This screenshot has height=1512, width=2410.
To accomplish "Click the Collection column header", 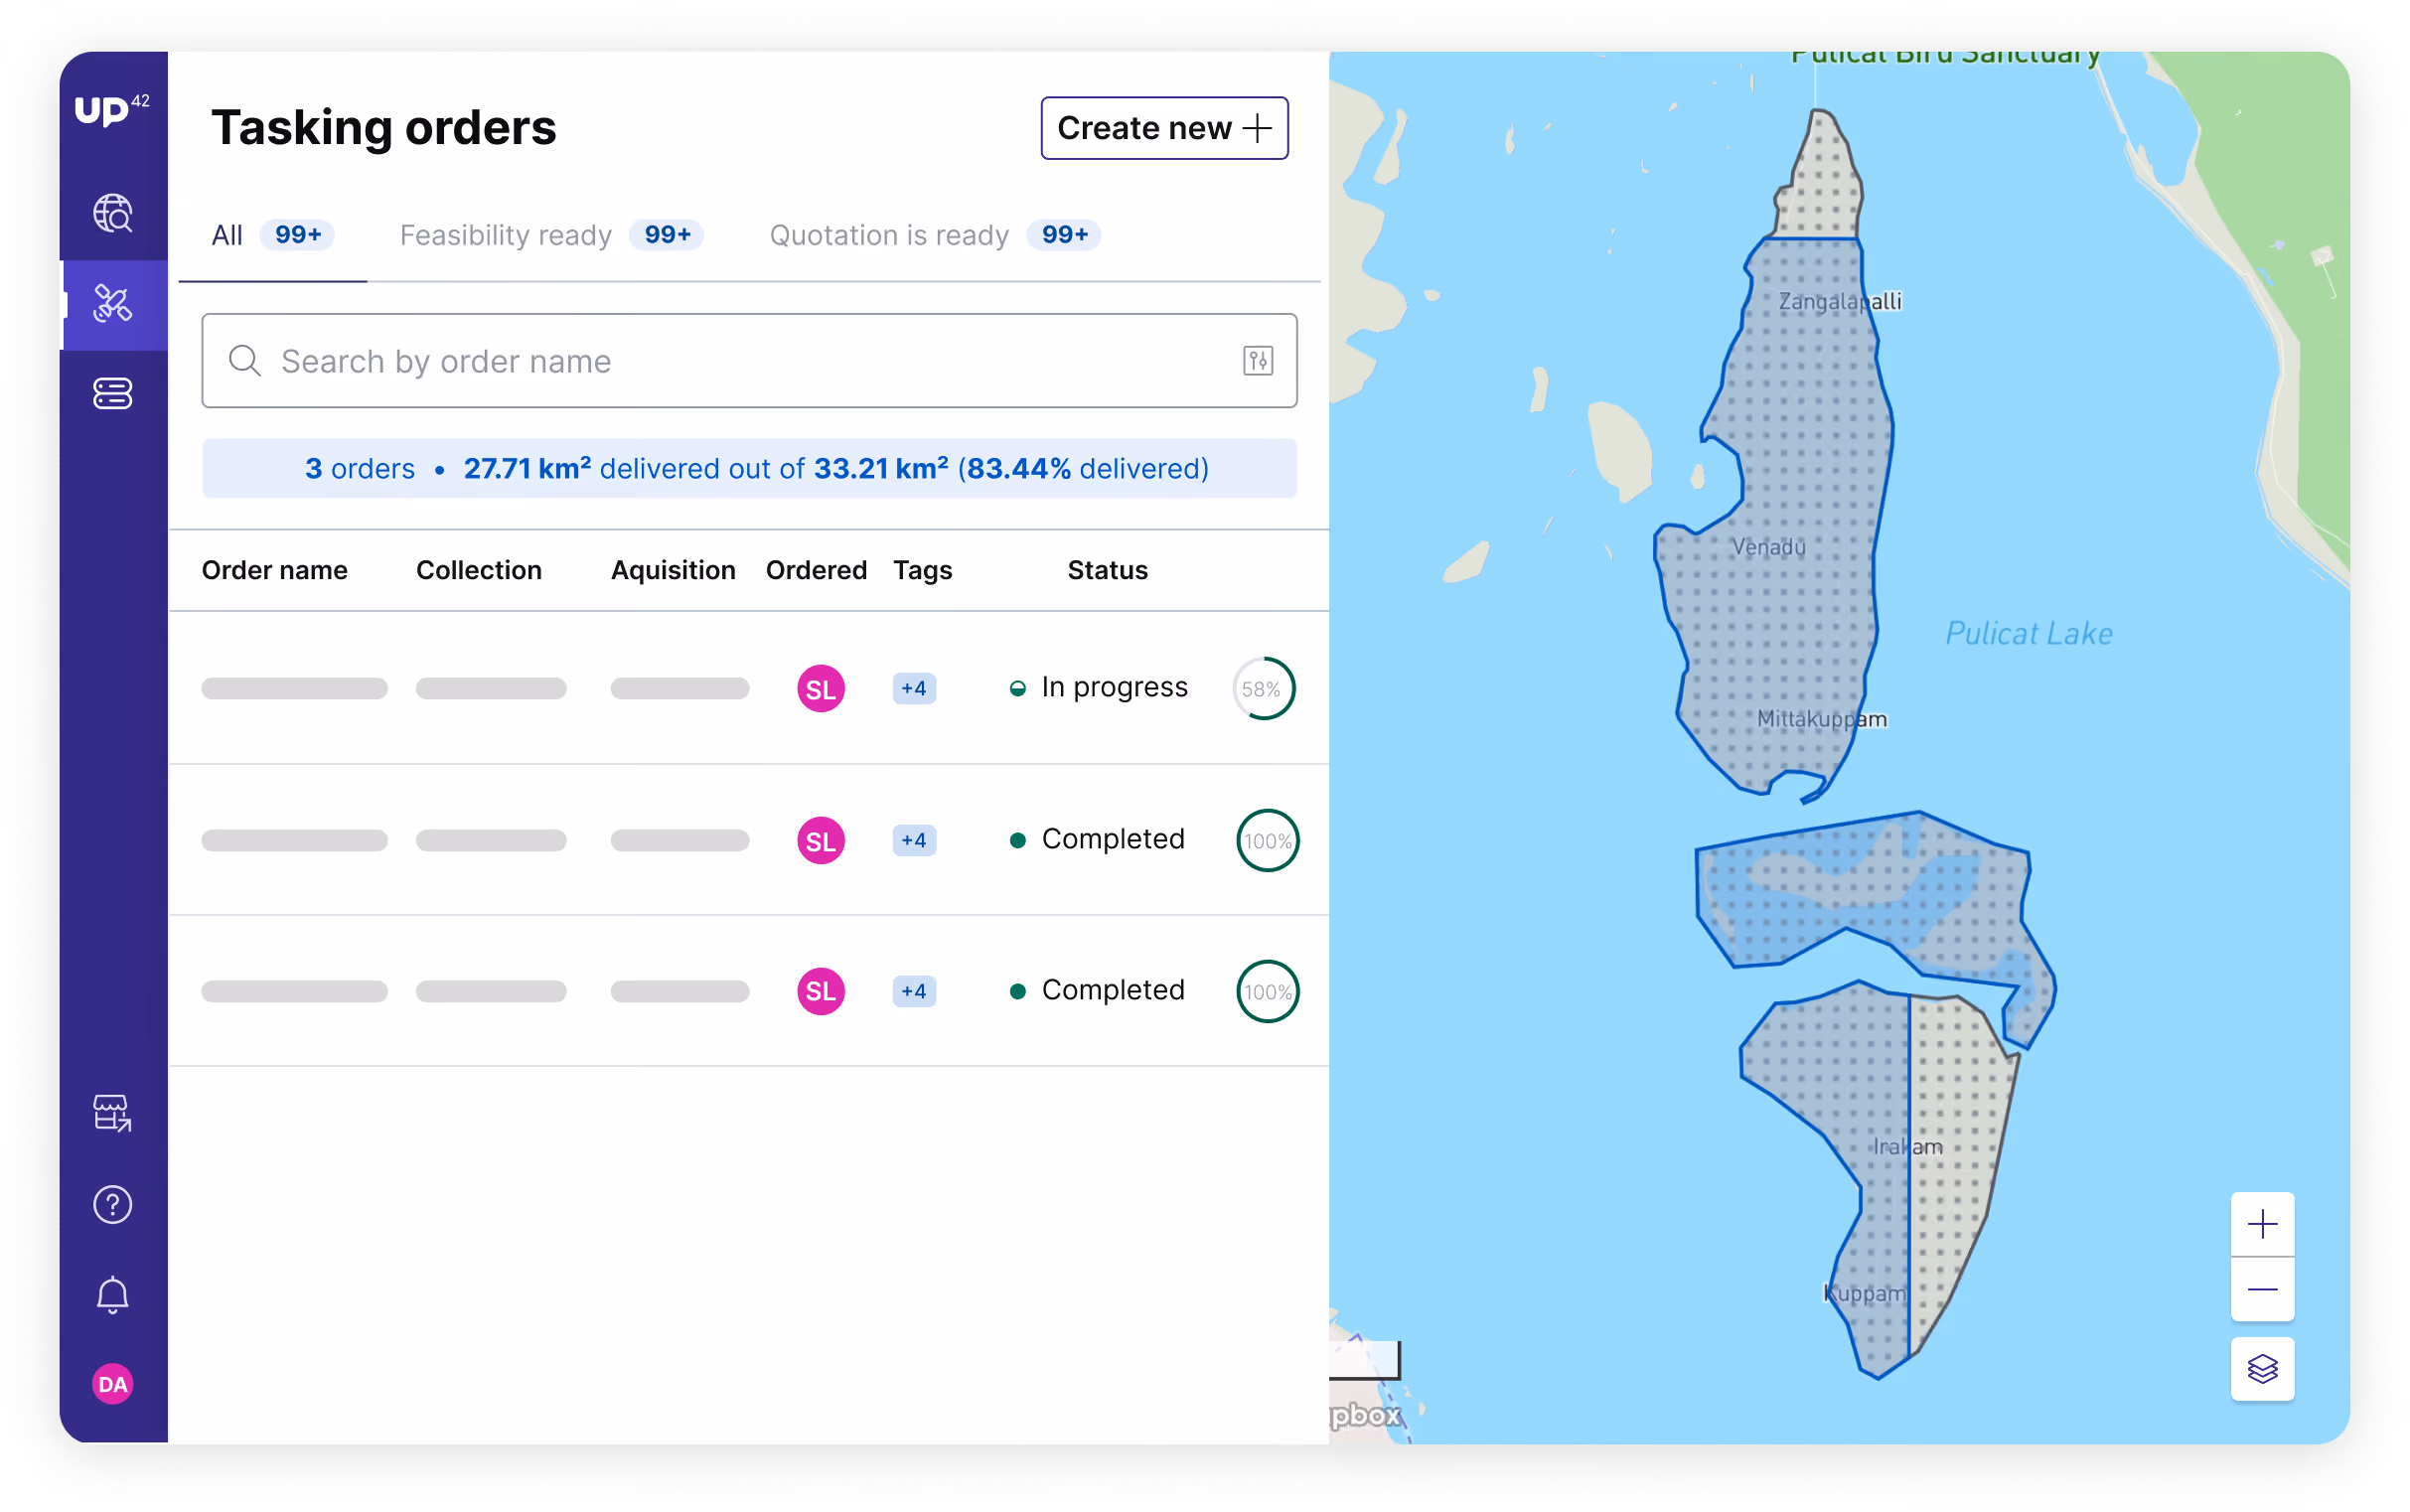I will pos(478,570).
